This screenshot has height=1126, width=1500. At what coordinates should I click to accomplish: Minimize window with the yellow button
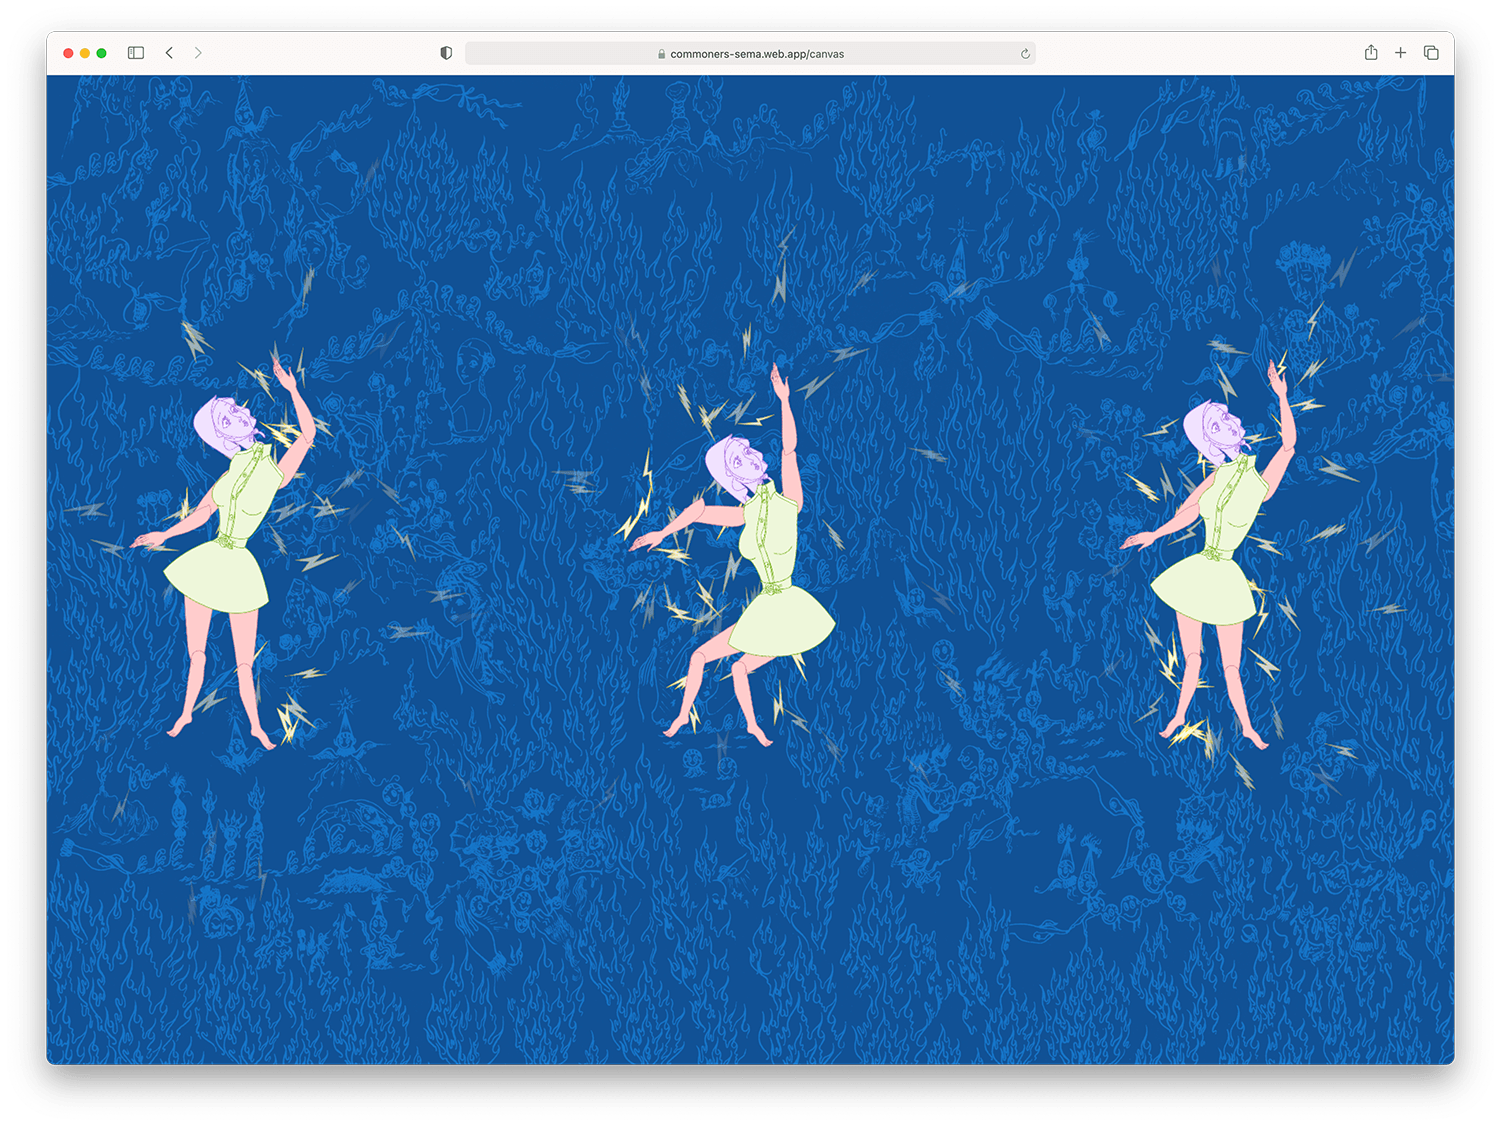click(x=85, y=53)
